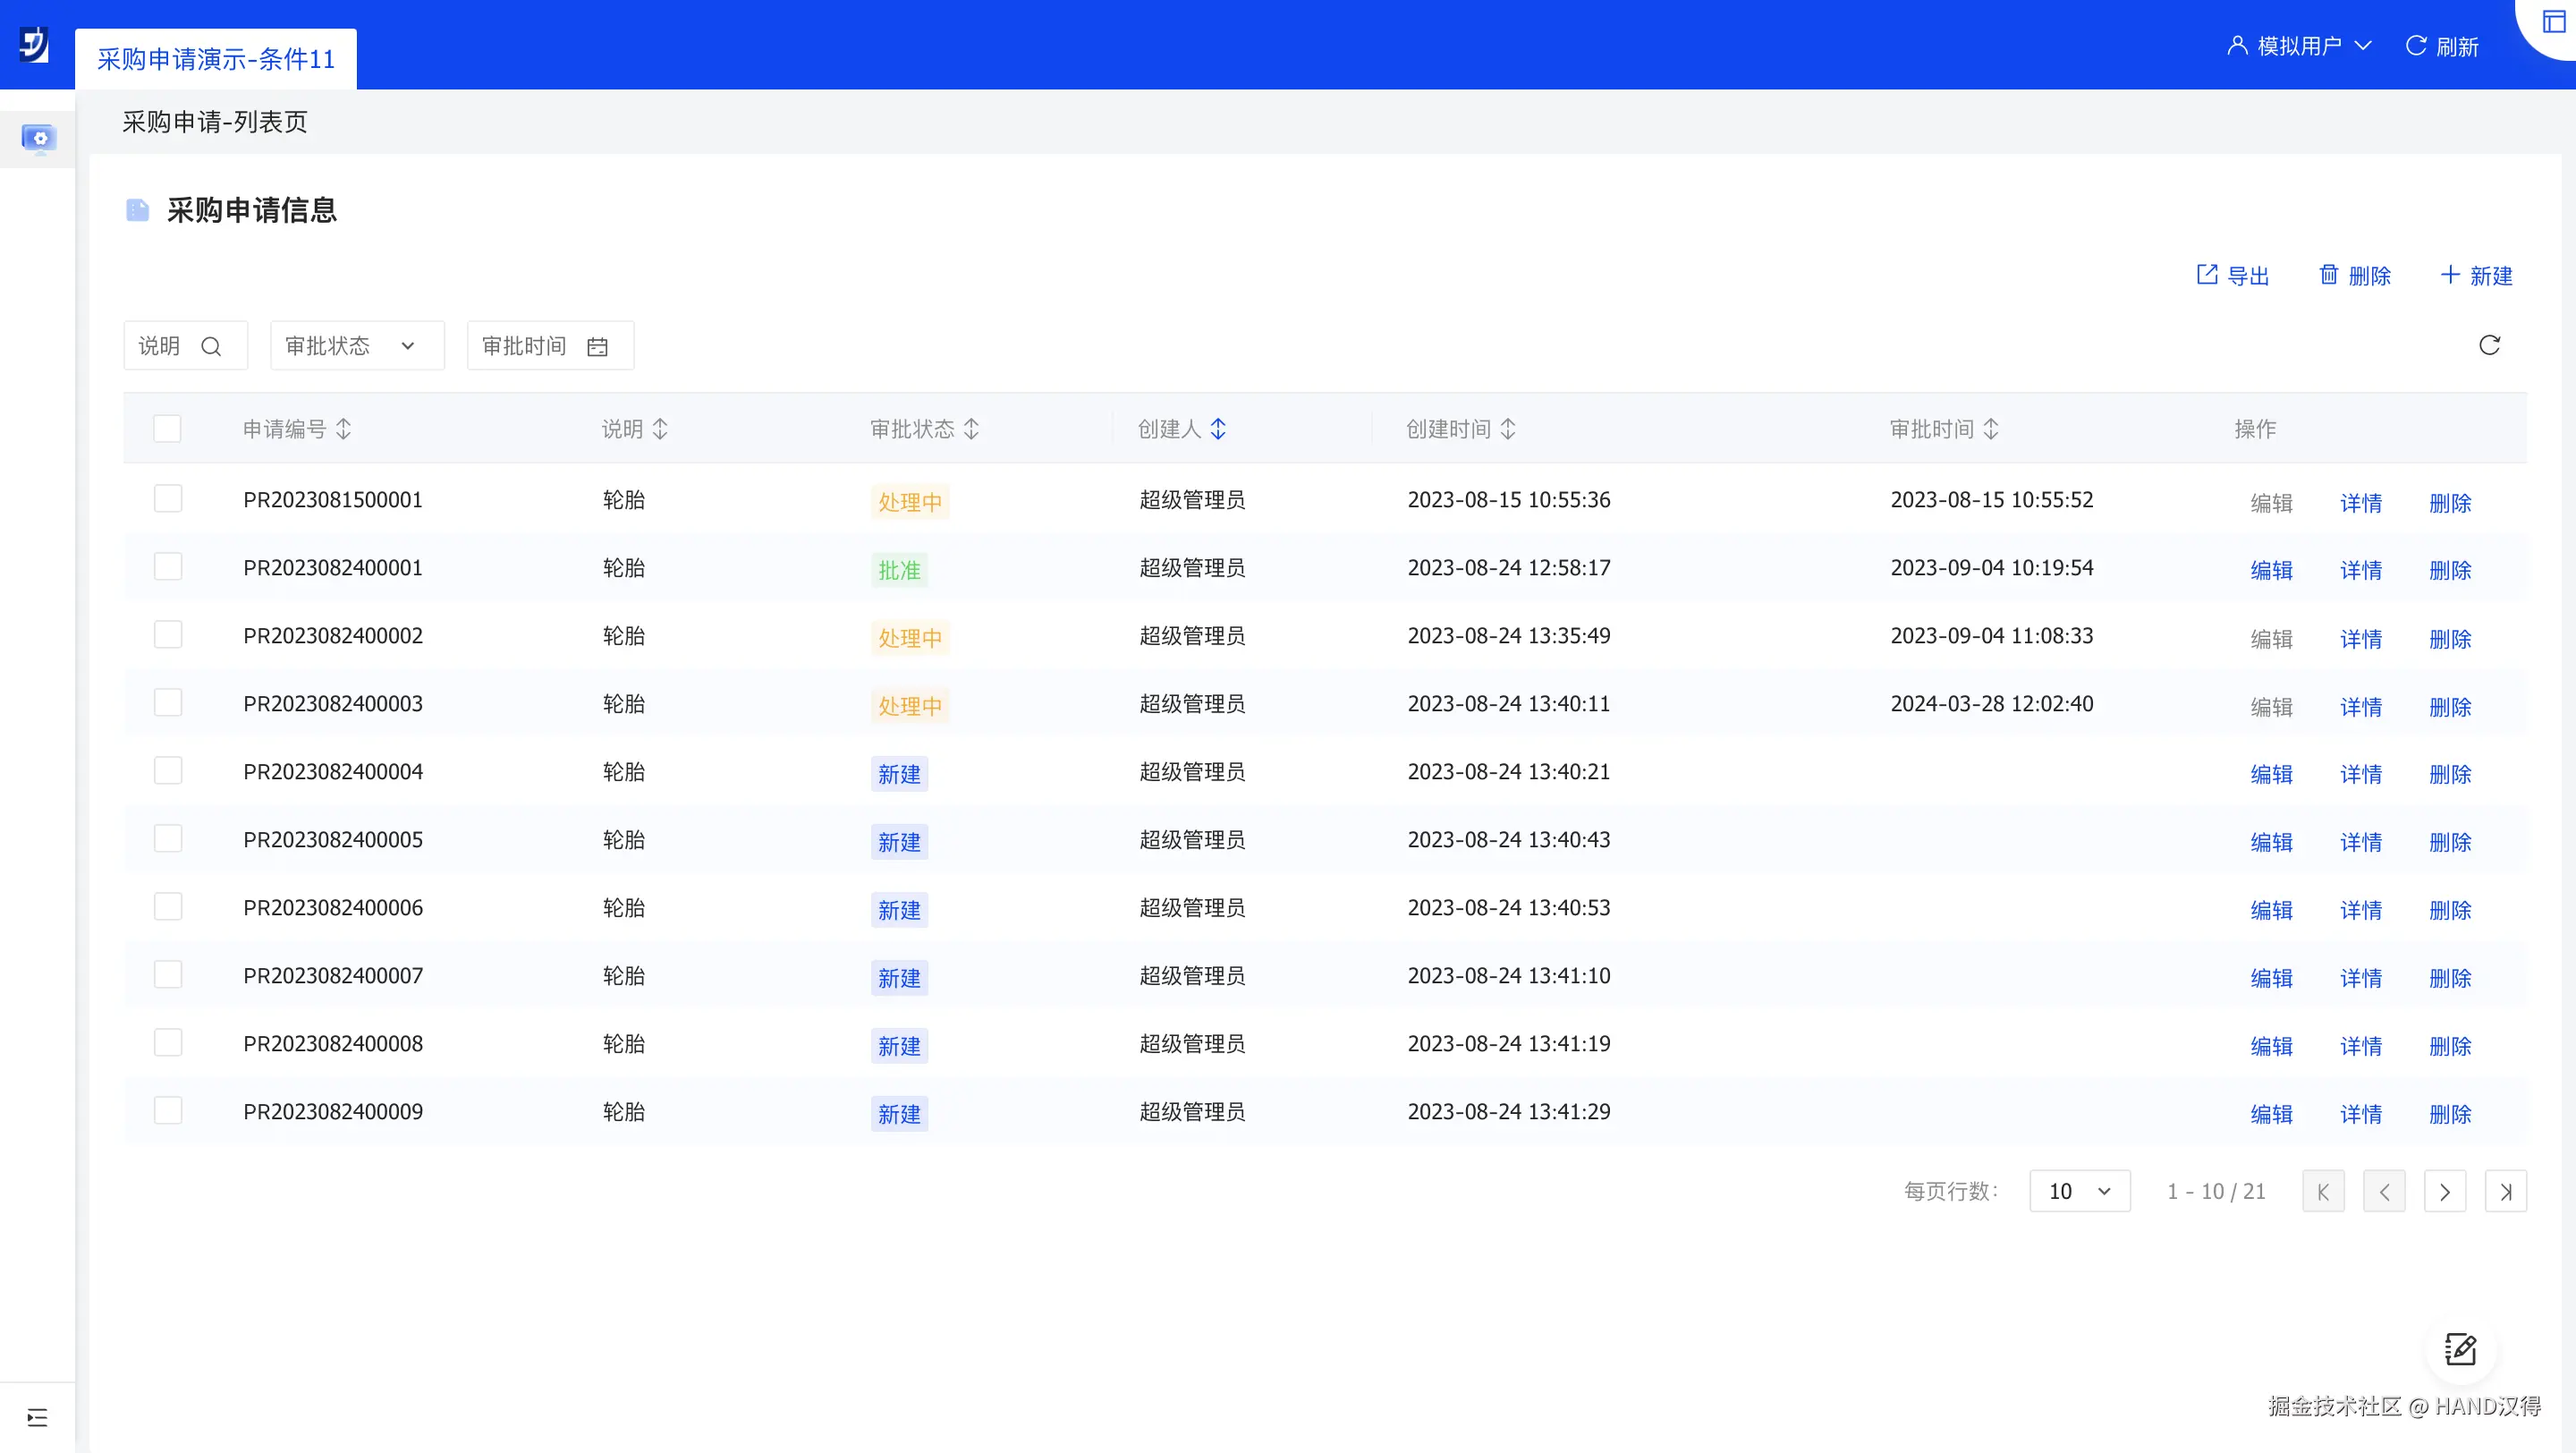
Task: Click the export (导出) icon button
Action: (2231, 275)
